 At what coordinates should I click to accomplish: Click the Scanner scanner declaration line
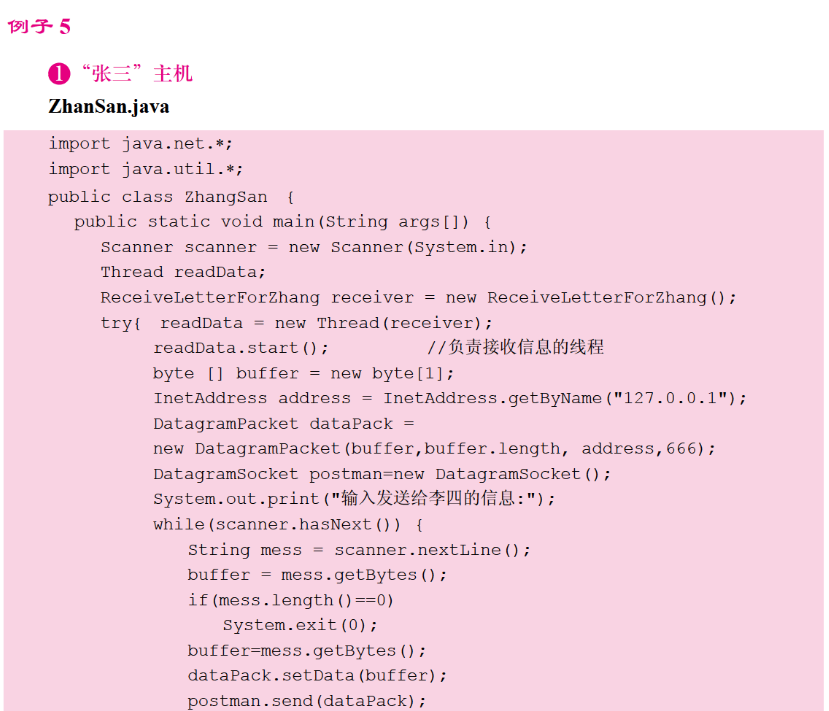(313, 246)
